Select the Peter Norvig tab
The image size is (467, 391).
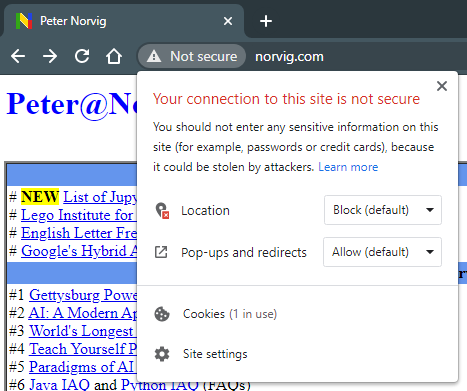pos(124,21)
